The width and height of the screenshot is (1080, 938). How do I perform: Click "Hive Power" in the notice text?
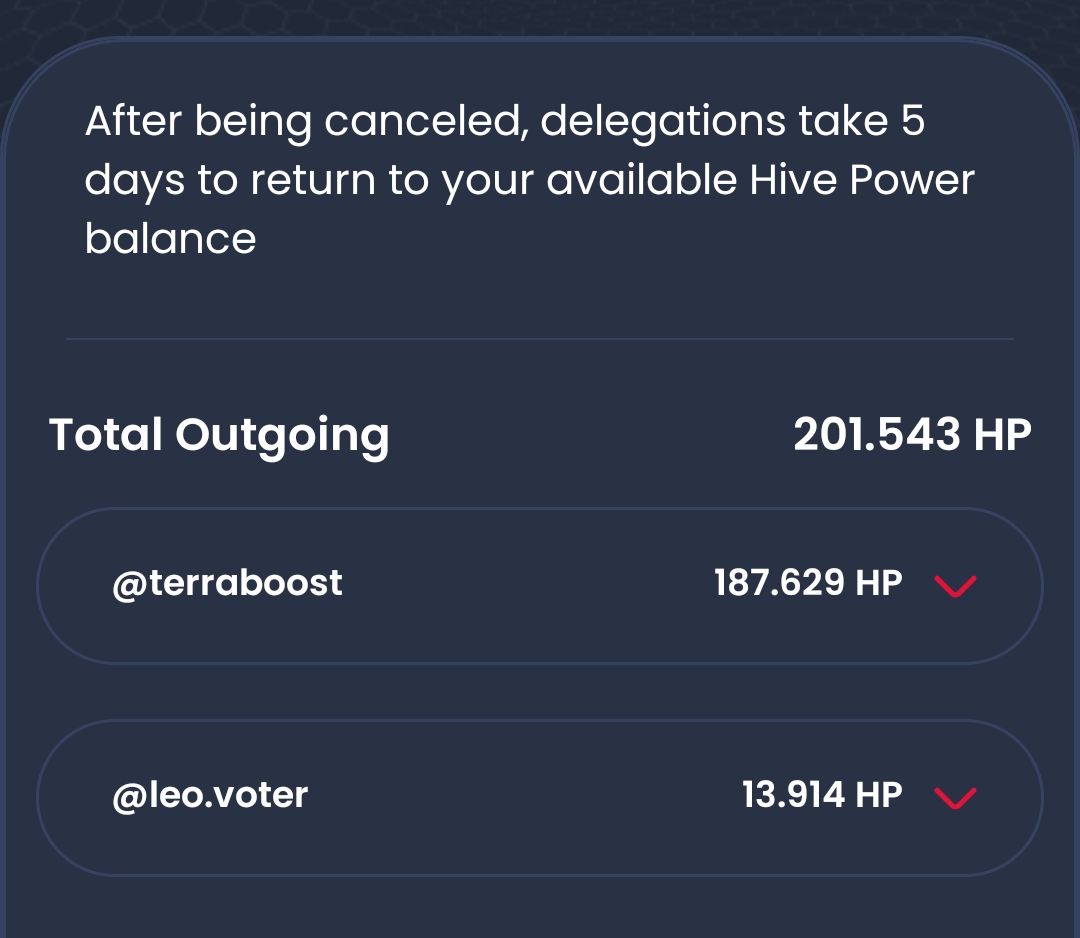(x=862, y=180)
